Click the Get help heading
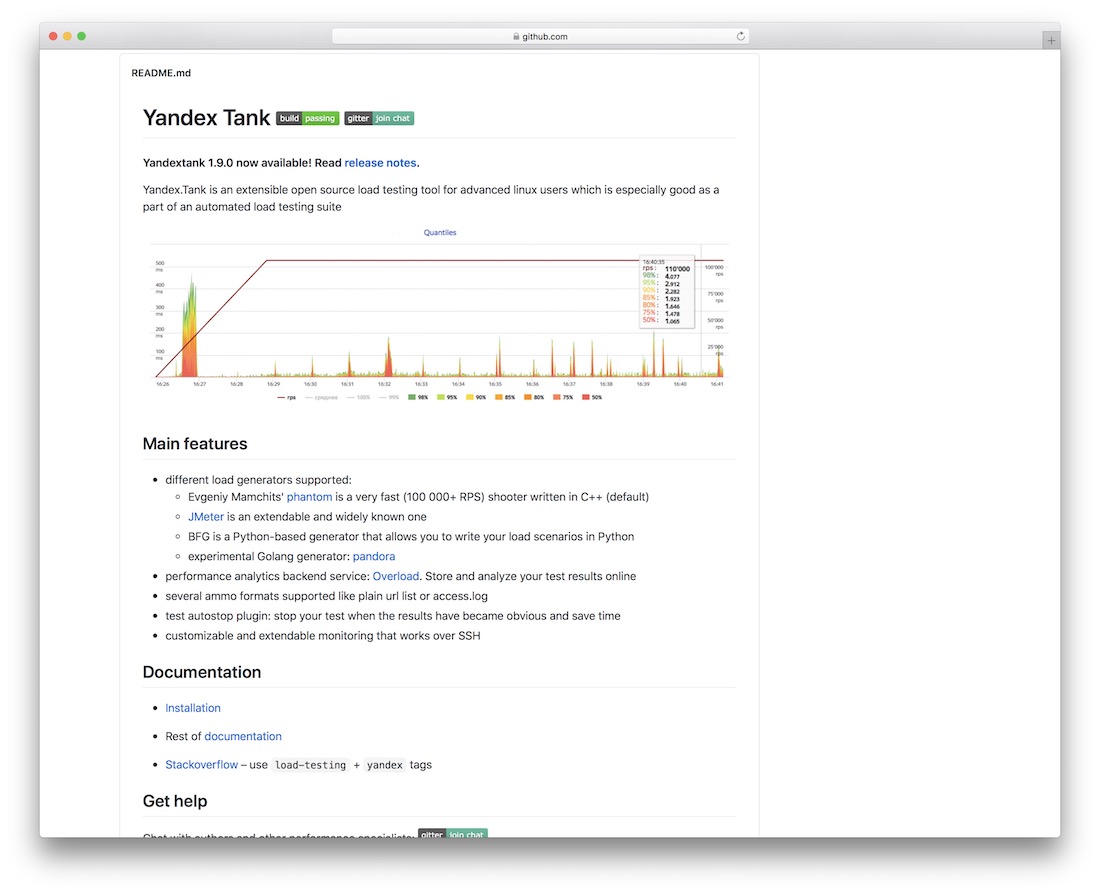The width and height of the screenshot is (1100, 894). pyautogui.click(x=175, y=801)
